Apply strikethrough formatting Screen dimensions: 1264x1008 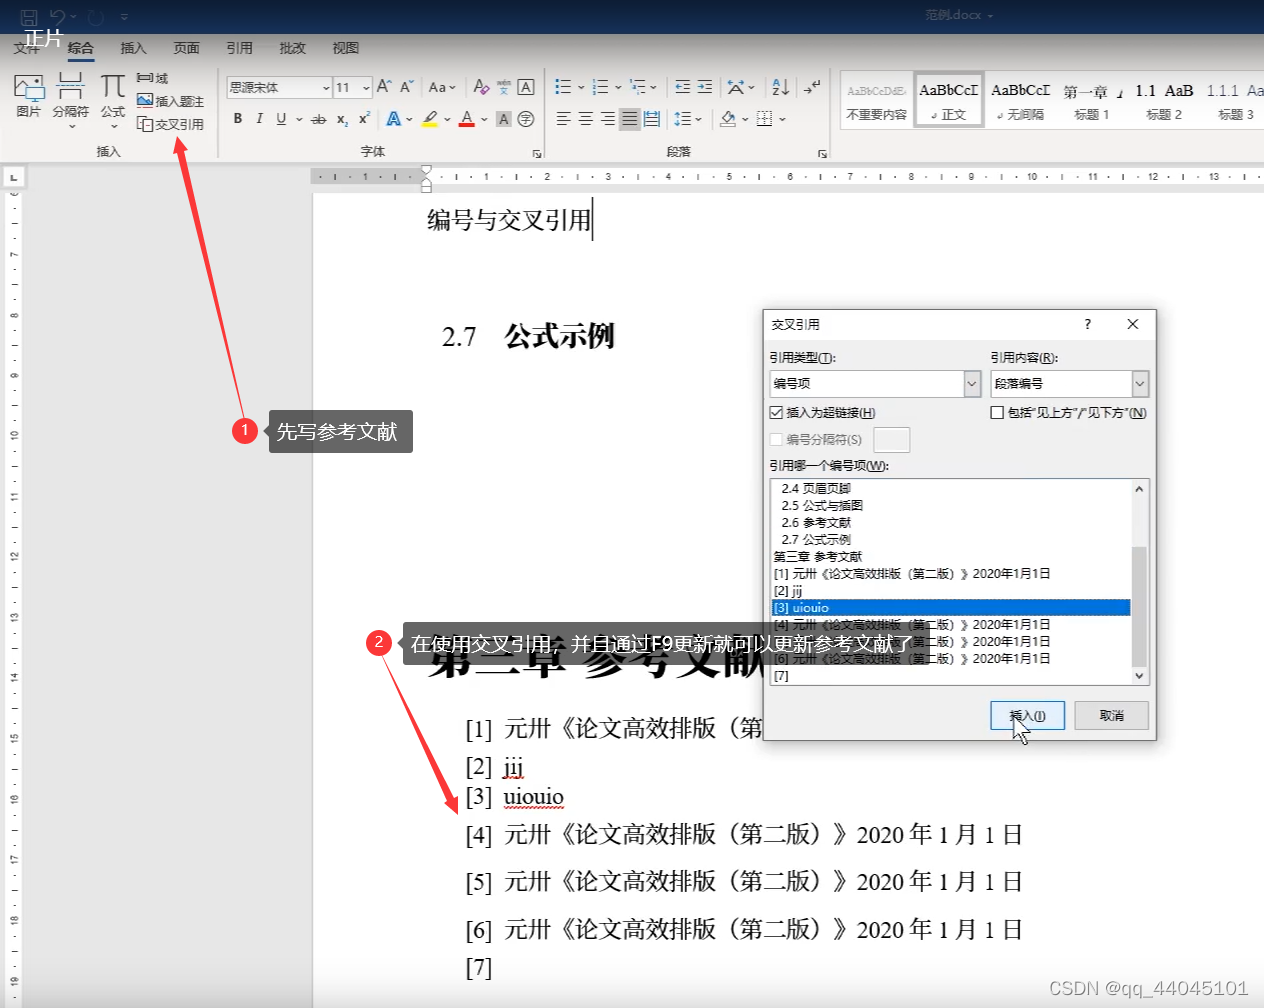[x=319, y=119]
